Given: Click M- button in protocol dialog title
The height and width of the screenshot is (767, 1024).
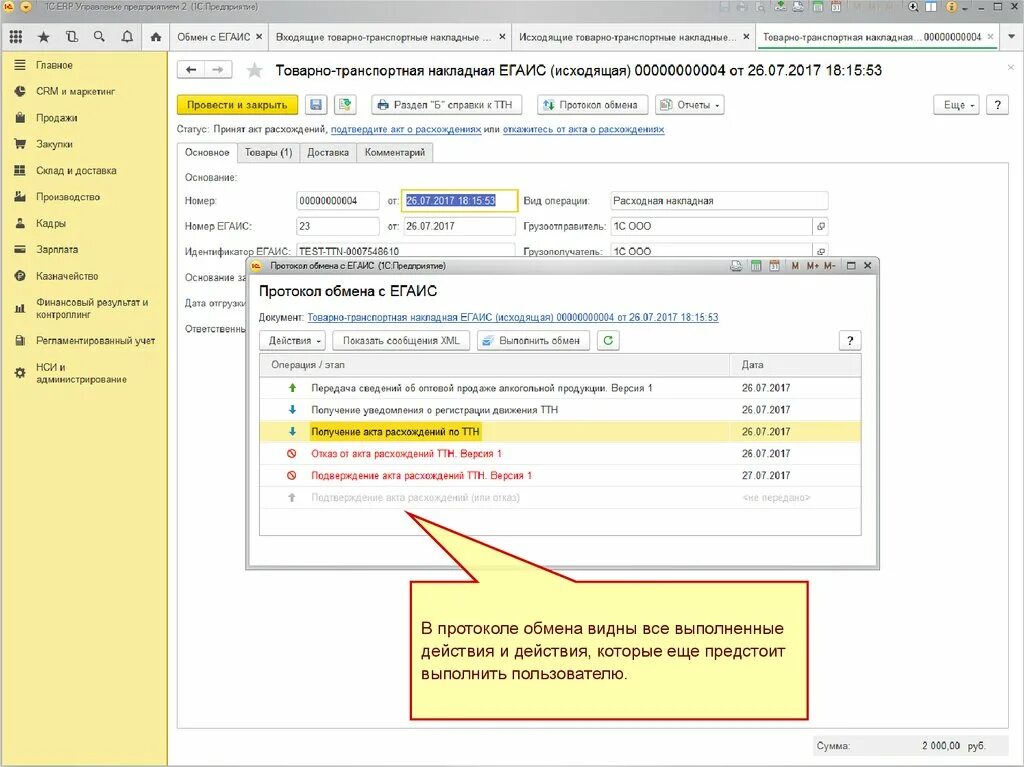Looking at the screenshot, I should click(829, 266).
